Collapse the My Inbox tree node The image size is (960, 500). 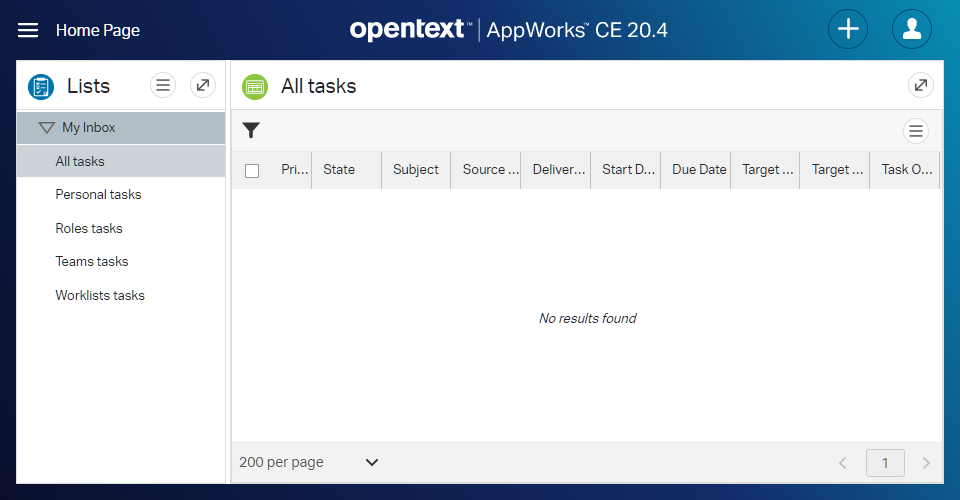[47, 127]
